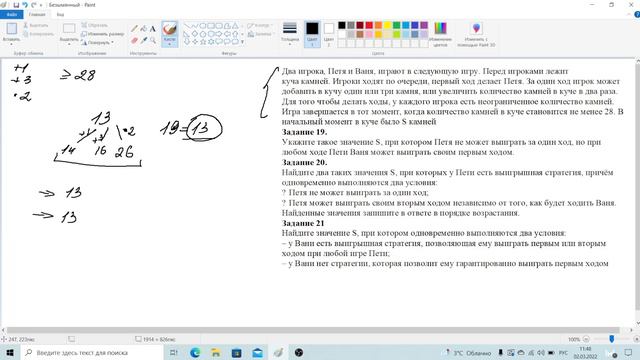
Task: Choose the purple color swatch
Action: [424, 25]
